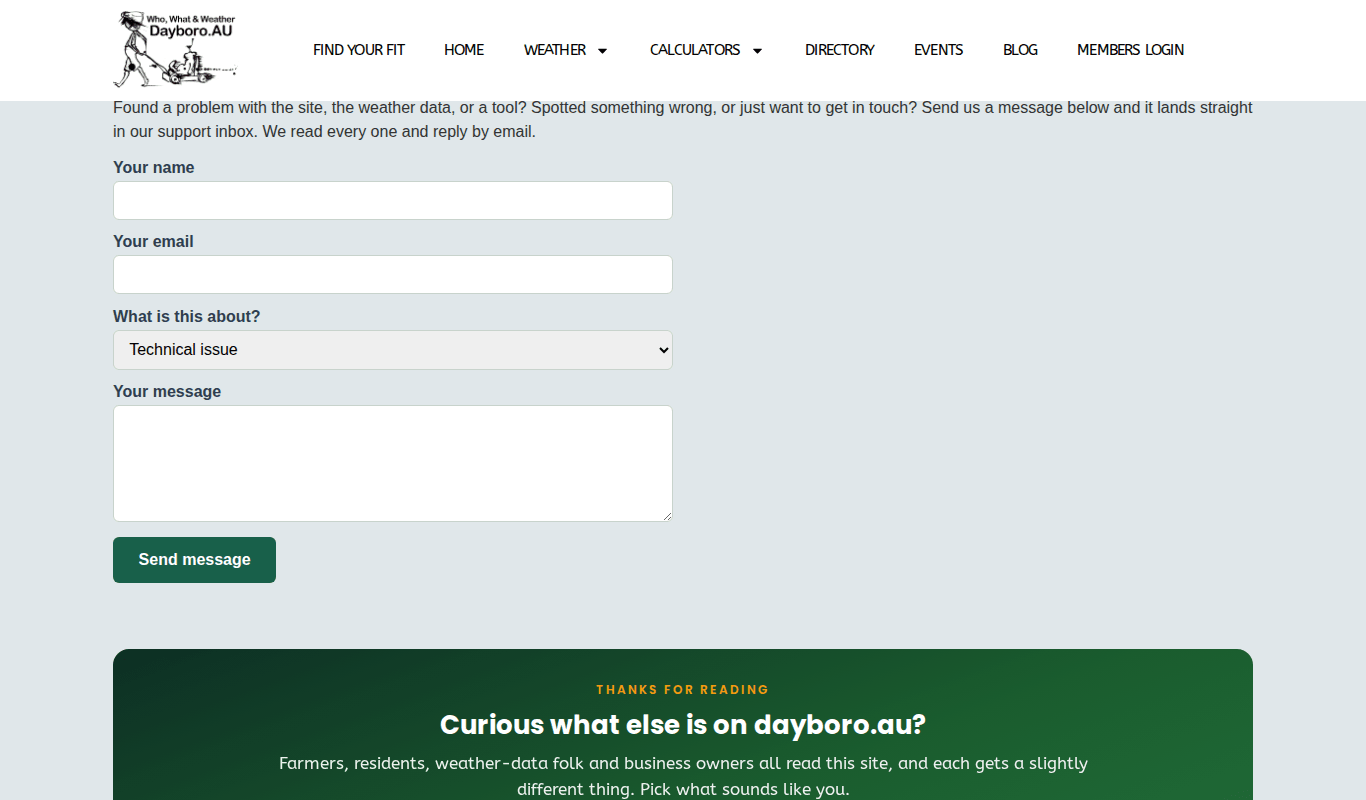Open the Directory page
1366x800 pixels.
pos(840,50)
